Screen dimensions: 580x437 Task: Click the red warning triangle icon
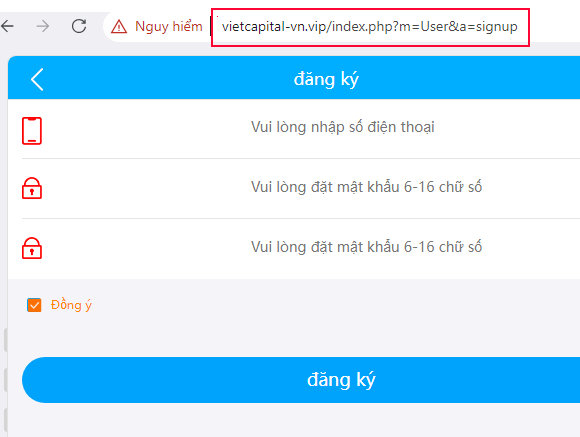coord(119,27)
